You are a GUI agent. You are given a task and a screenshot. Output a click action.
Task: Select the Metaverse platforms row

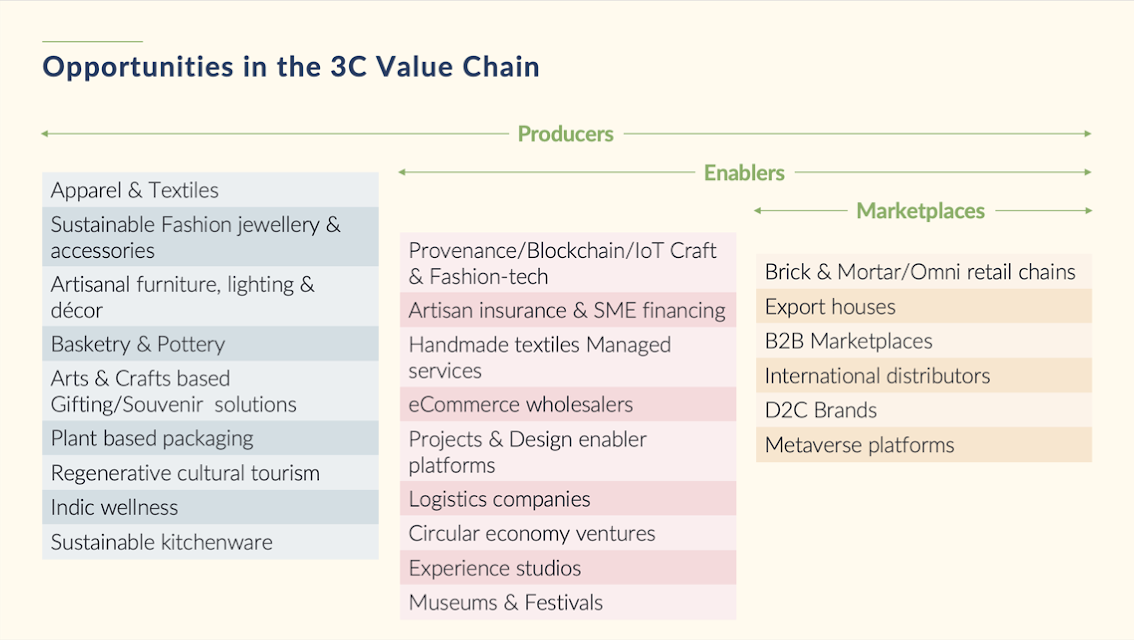point(924,445)
